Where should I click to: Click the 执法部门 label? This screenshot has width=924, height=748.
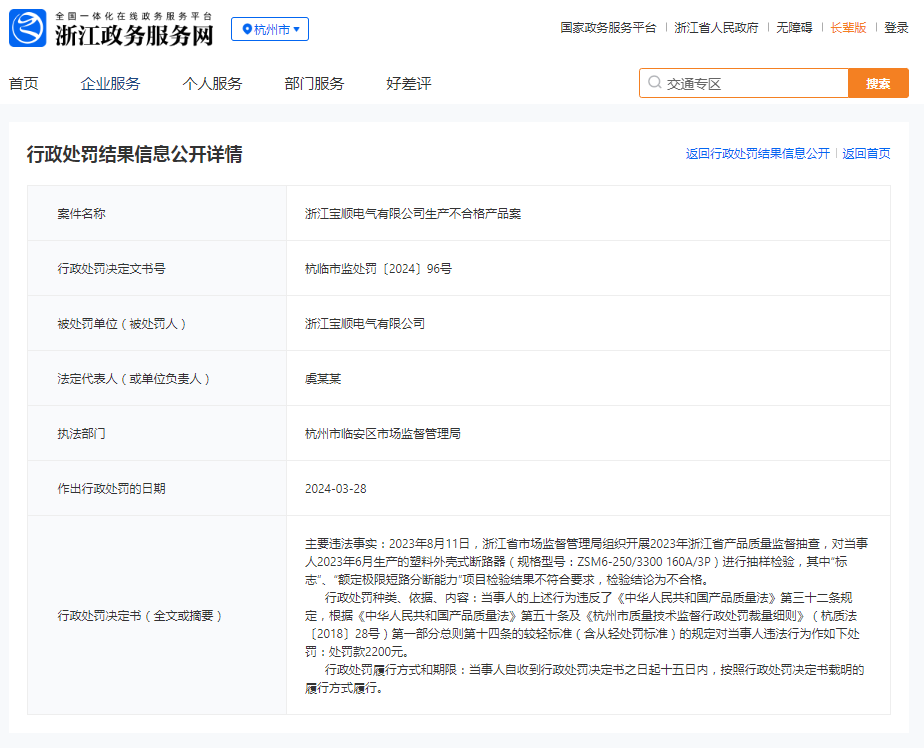point(81,433)
